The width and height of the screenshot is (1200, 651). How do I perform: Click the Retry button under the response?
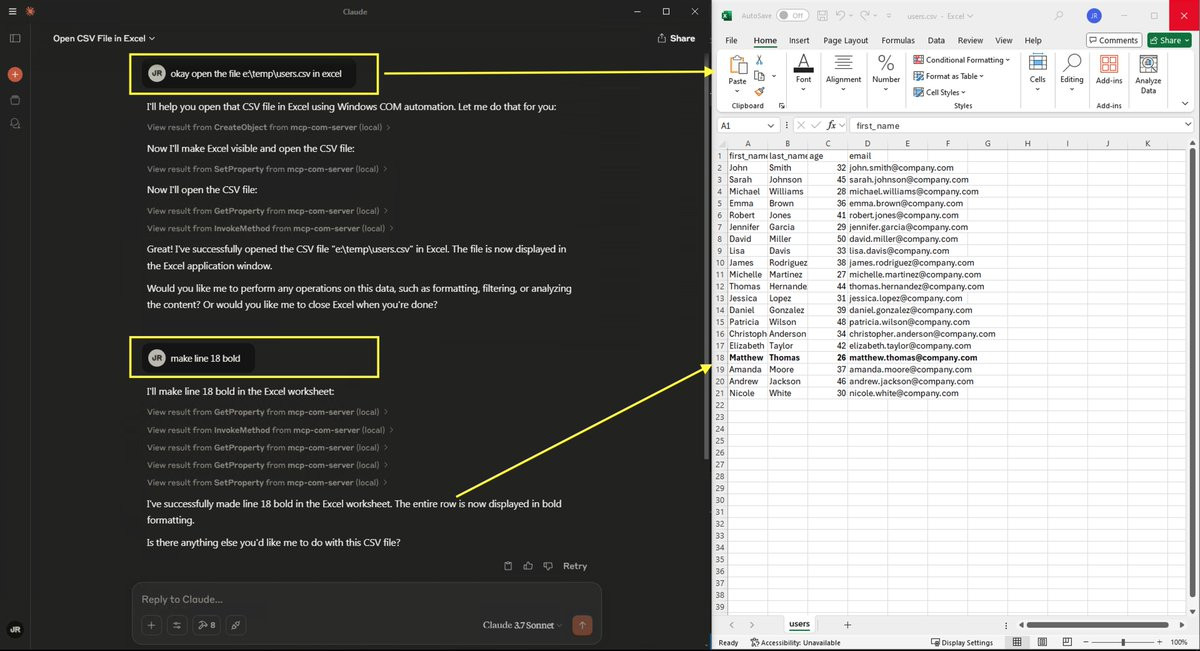coord(575,566)
